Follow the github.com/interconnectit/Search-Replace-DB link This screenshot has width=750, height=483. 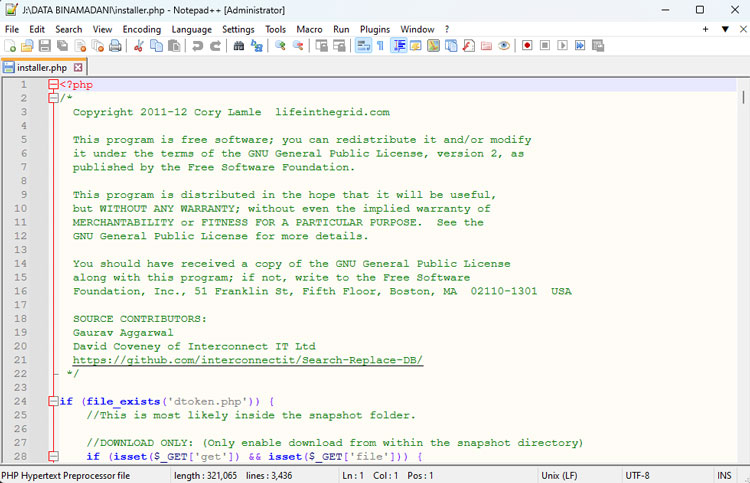[x=248, y=360]
